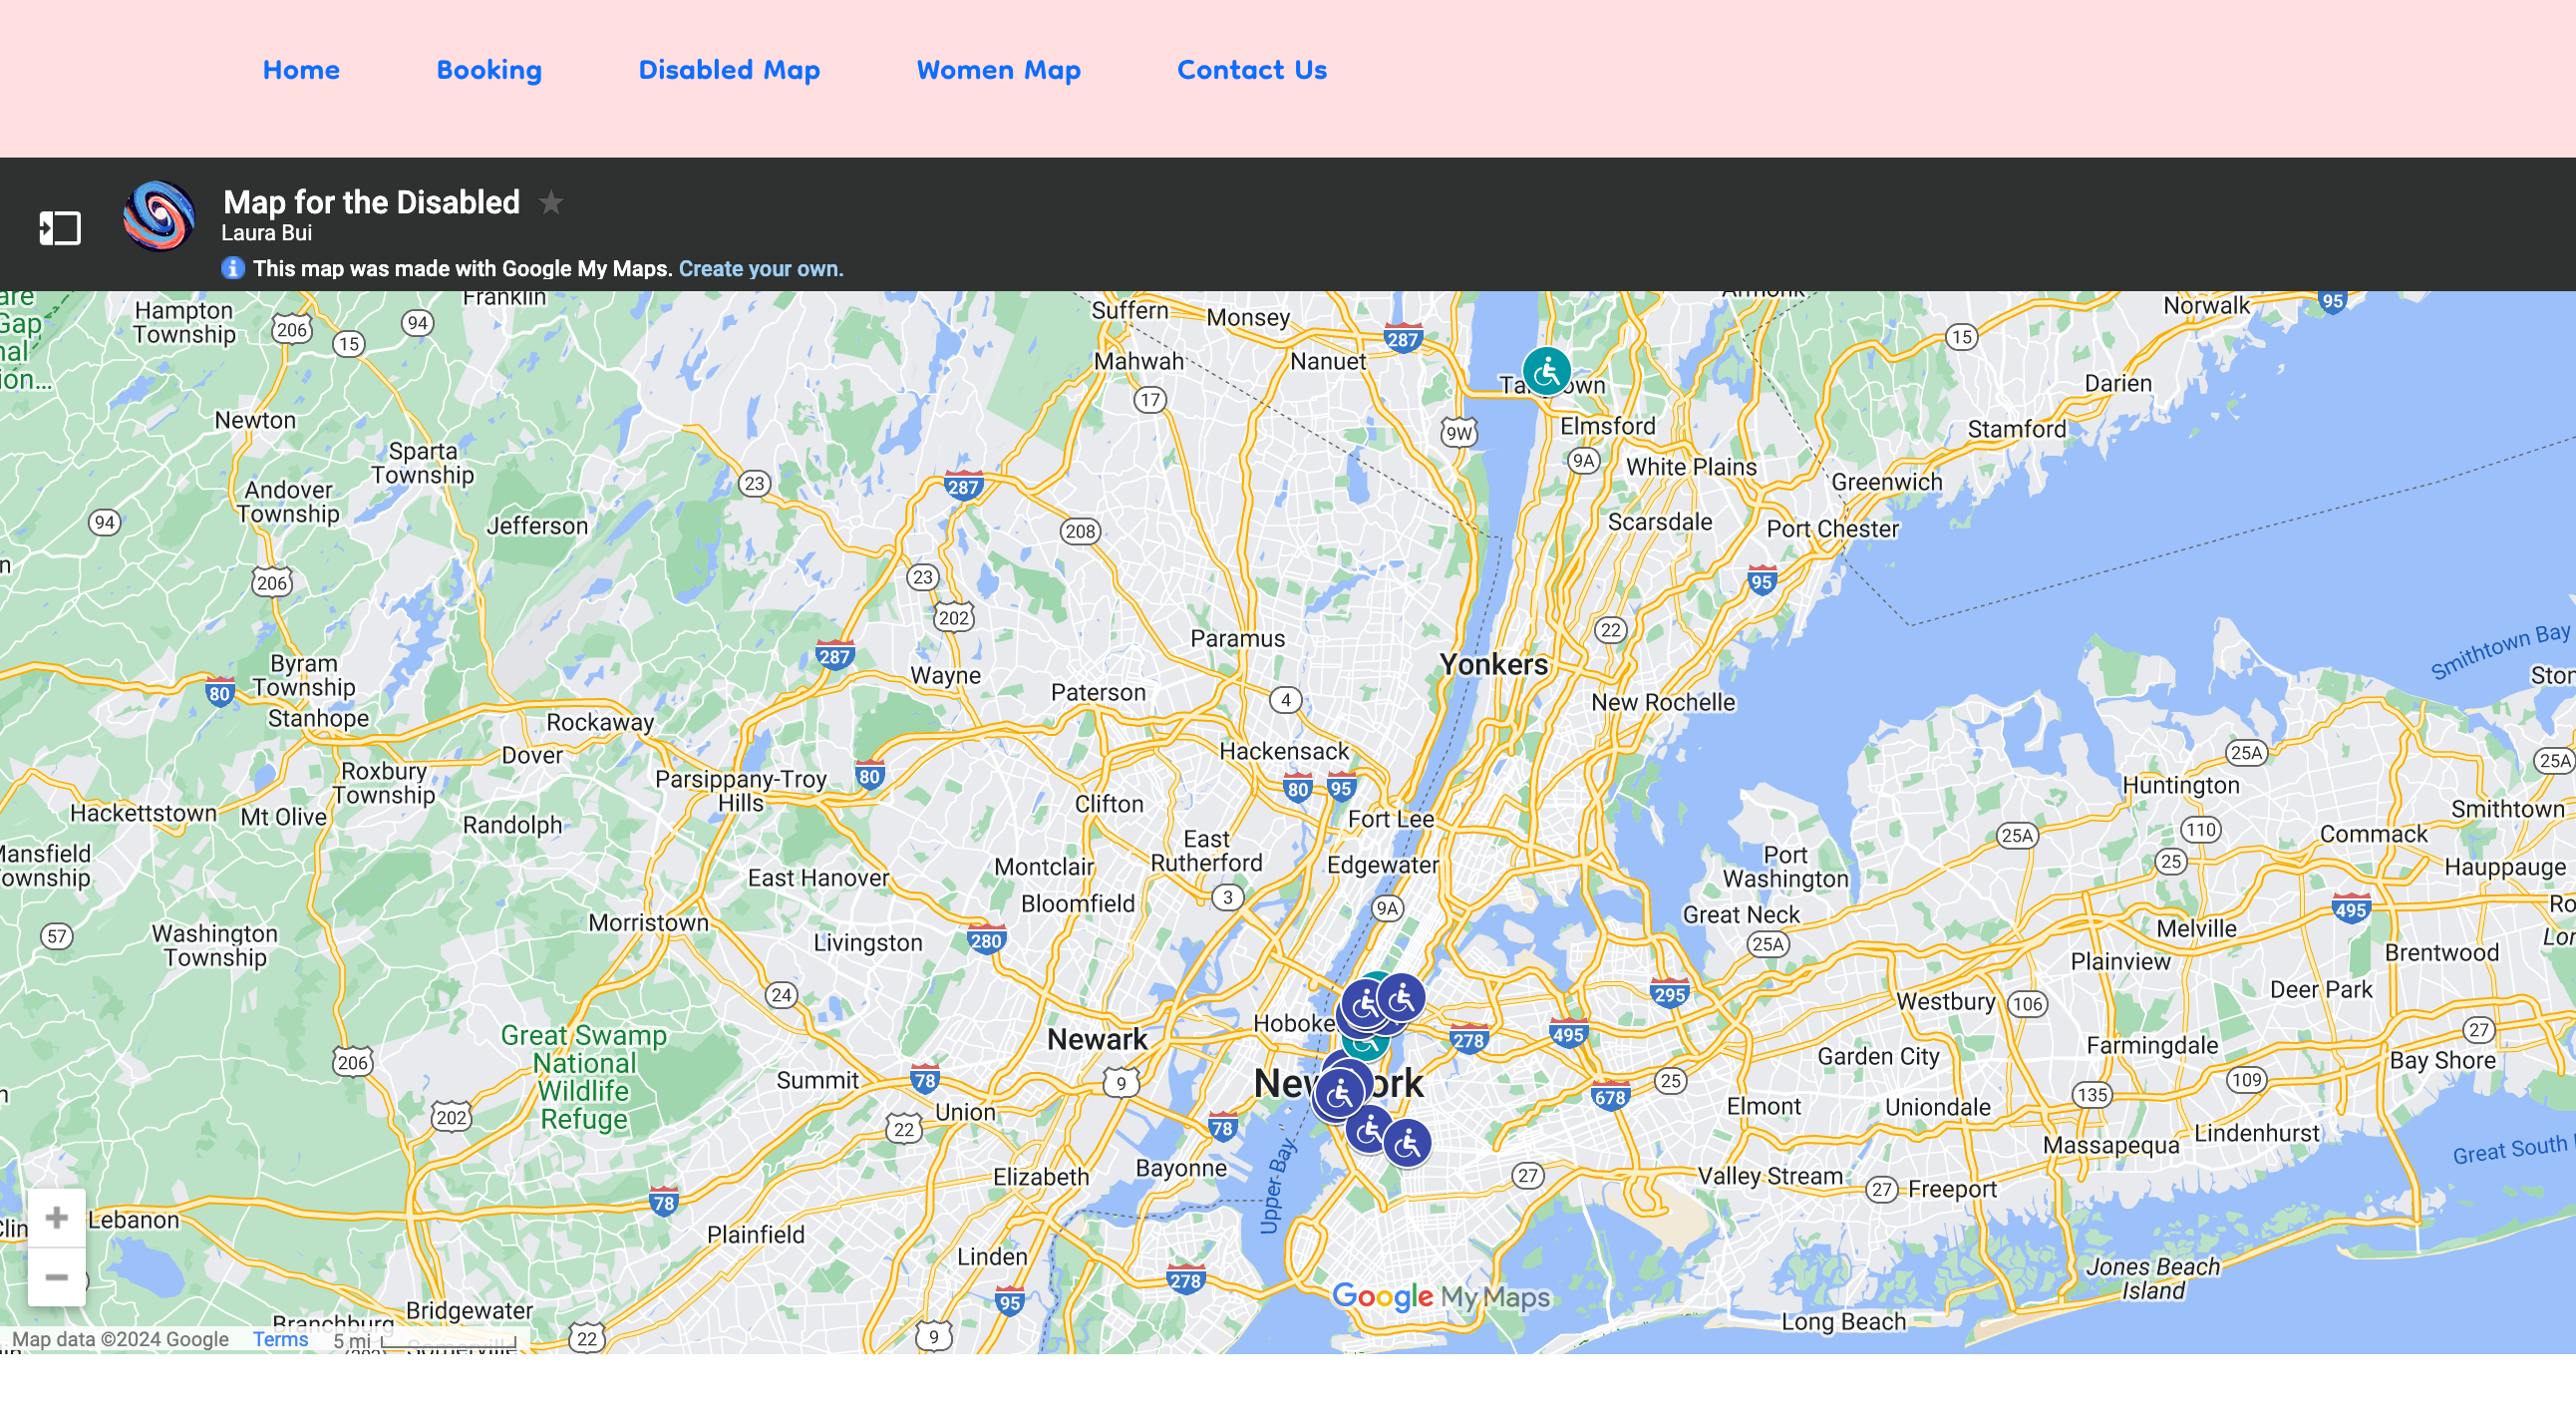Viewport: 2576px width, 1422px height.
Task: Click the Map for the Disabled title
Action: 371,202
